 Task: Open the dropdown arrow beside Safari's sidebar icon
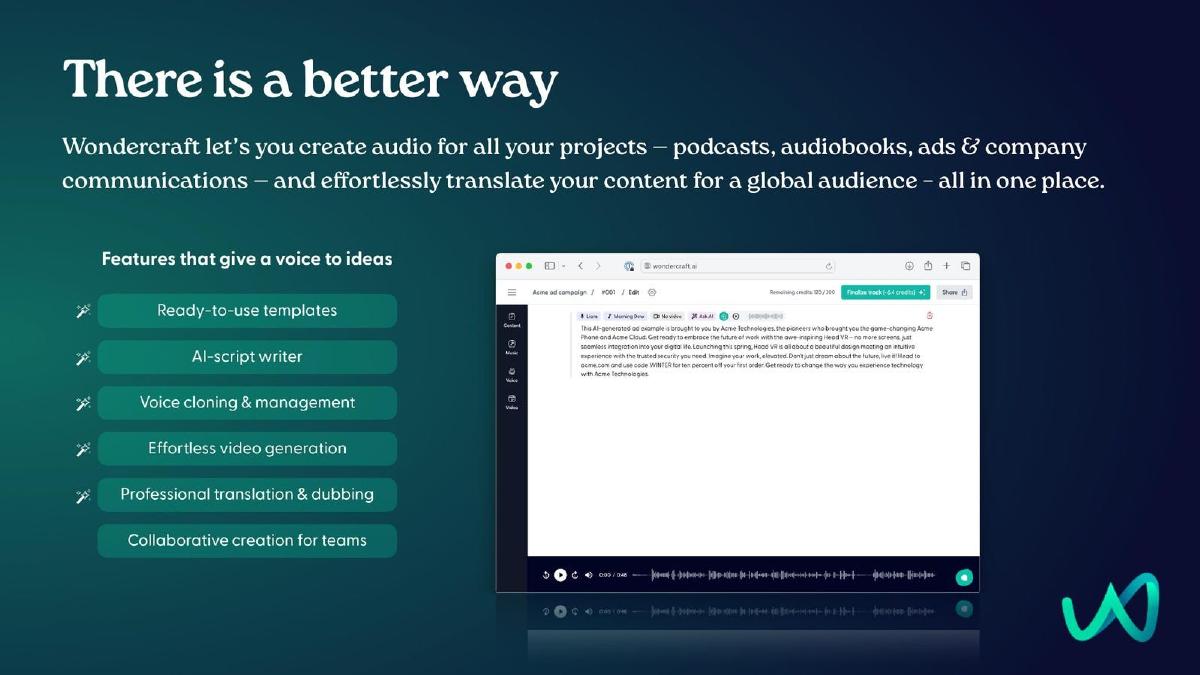563,266
